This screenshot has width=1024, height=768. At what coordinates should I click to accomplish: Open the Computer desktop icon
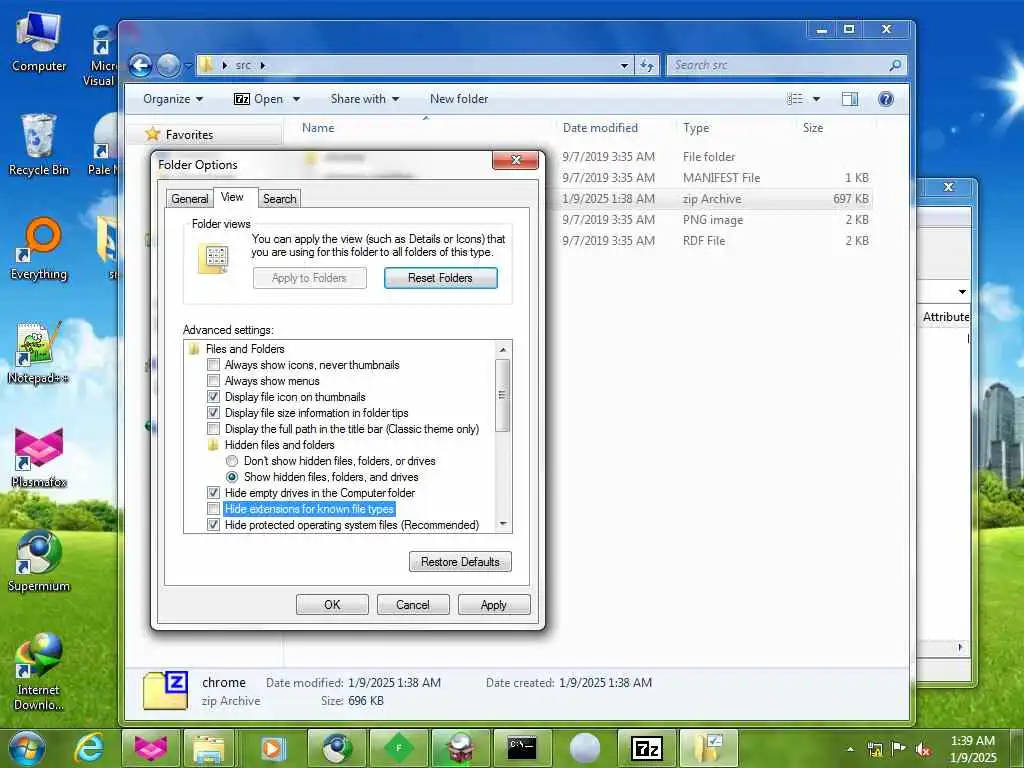[x=39, y=42]
